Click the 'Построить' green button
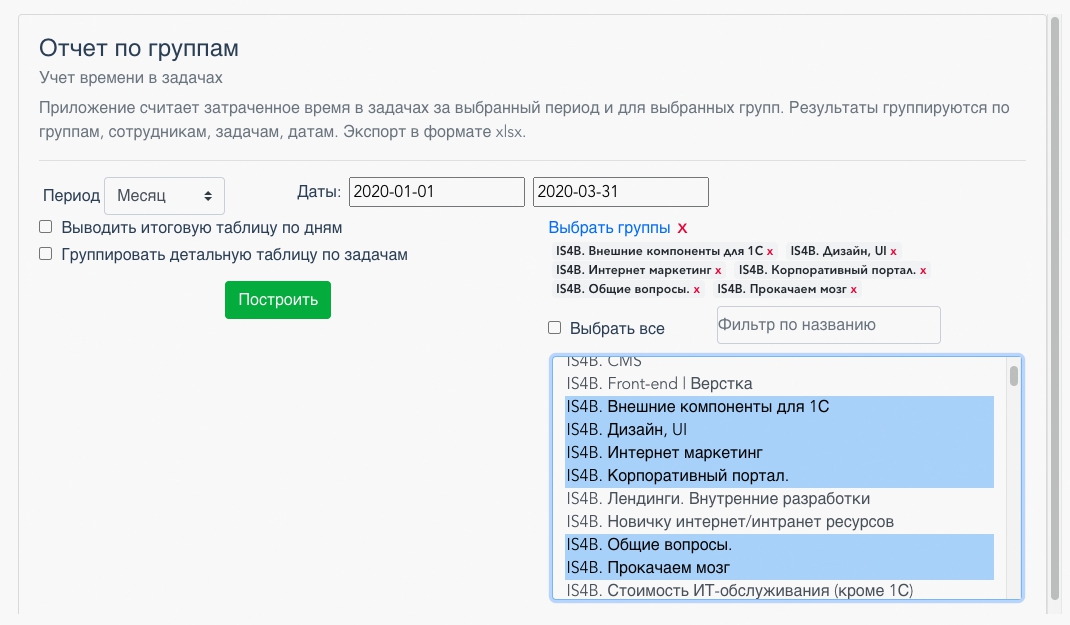Screen dimensions: 1070x625 (277, 300)
